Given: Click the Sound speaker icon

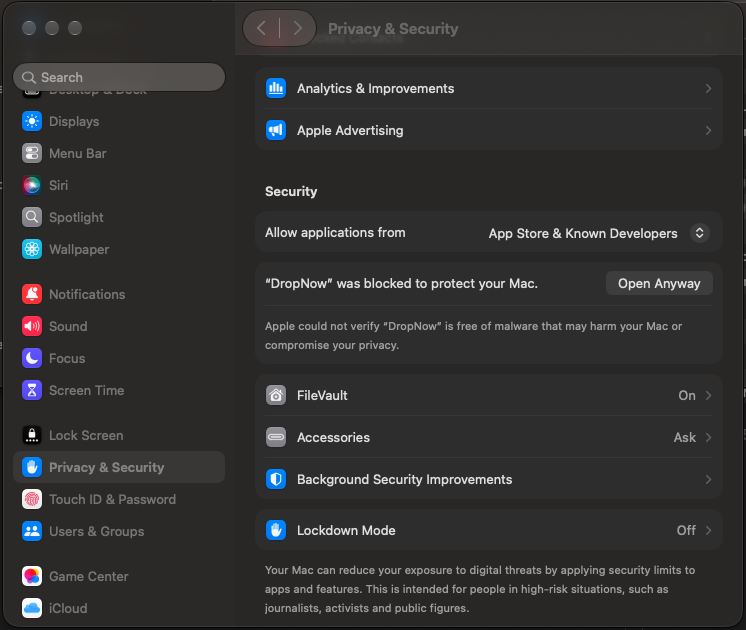Looking at the screenshot, I should pyautogui.click(x=32, y=326).
